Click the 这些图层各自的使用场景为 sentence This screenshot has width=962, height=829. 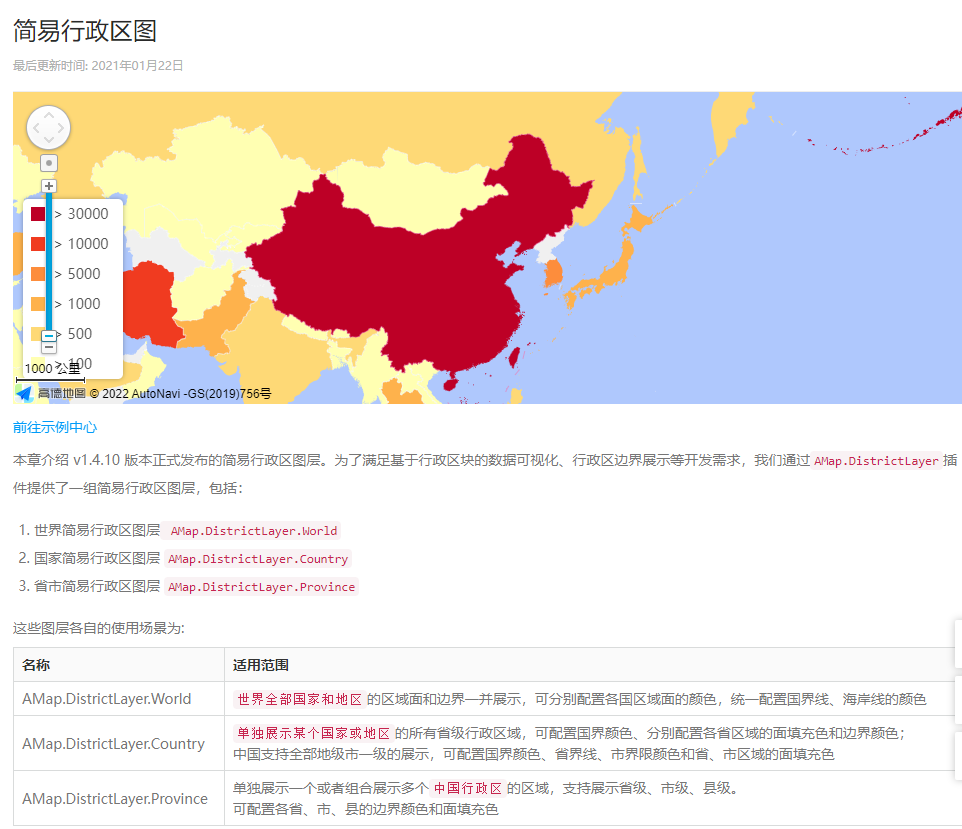pyautogui.click(x=99, y=628)
